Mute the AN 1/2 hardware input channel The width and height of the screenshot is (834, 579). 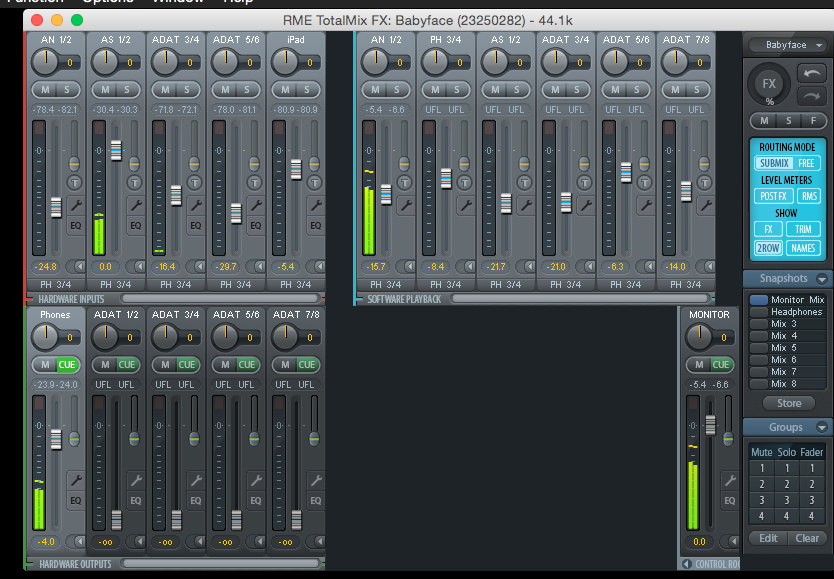click(x=44, y=91)
